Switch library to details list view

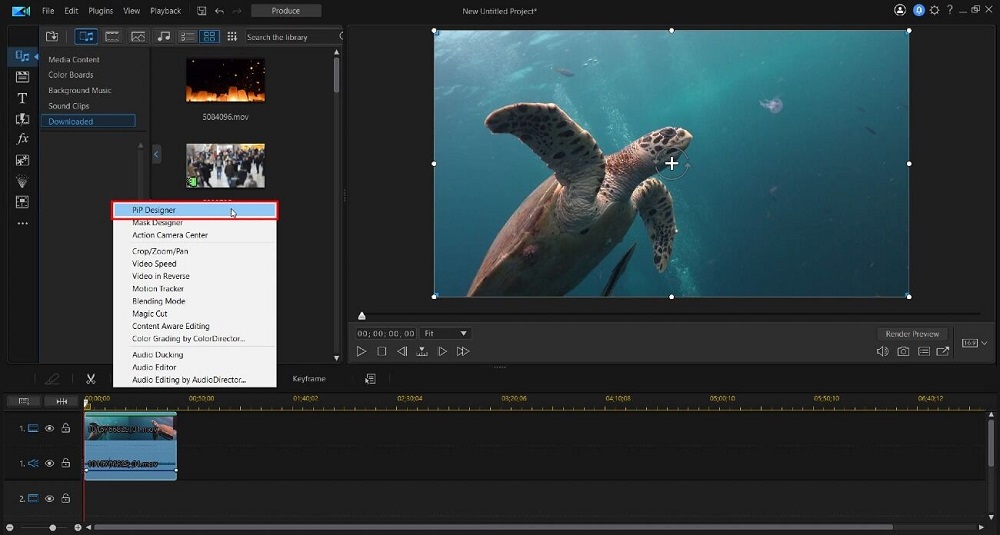tap(187, 36)
